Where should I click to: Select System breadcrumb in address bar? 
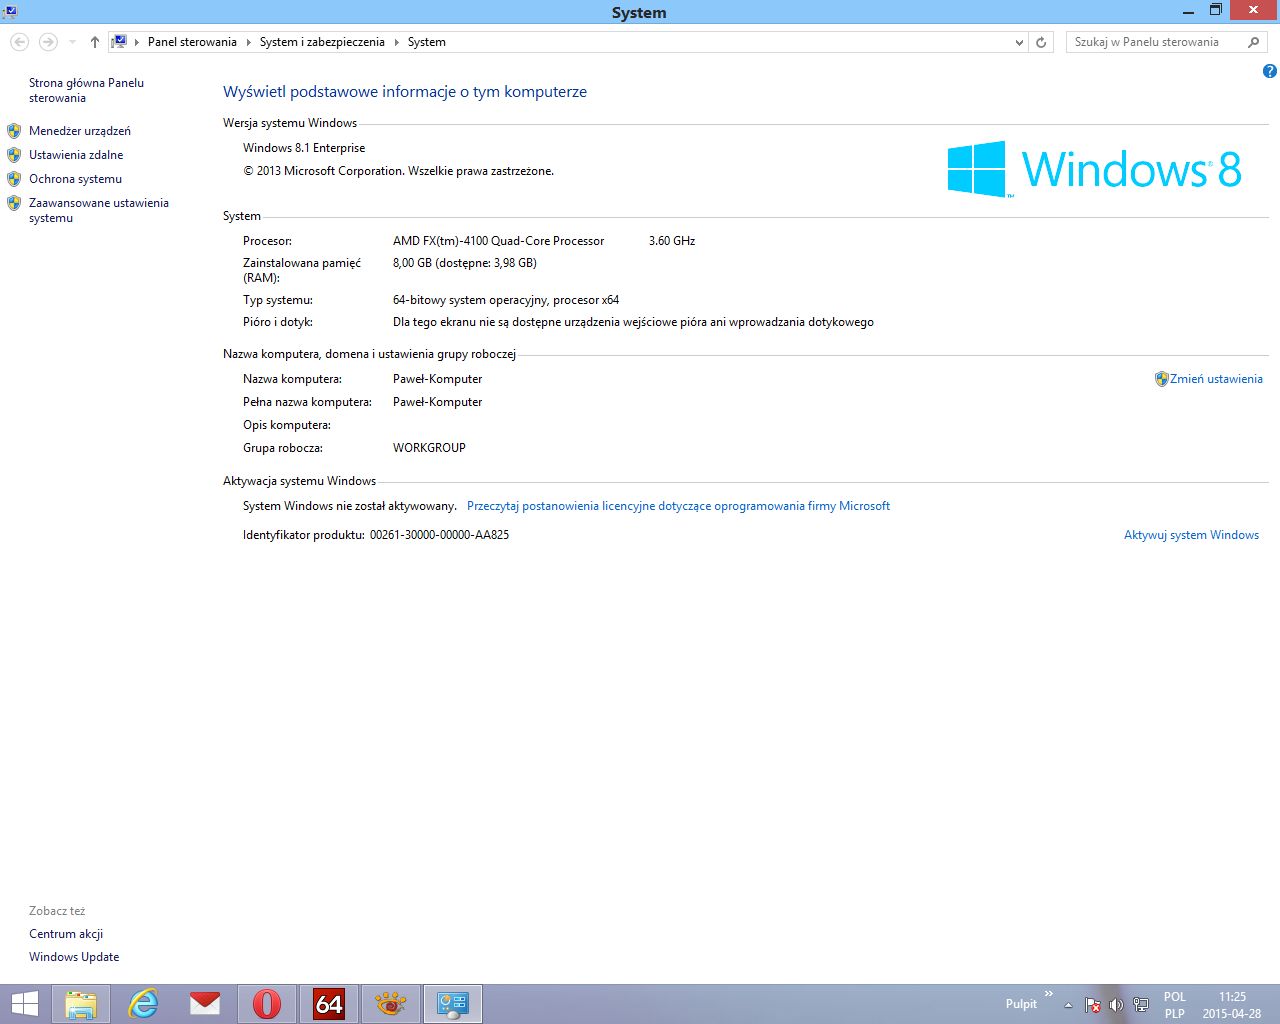click(x=427, y=42)
